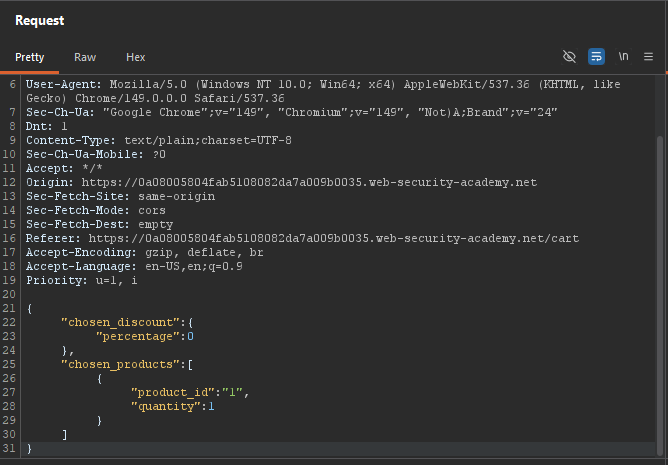Click Sec-Fetch-Site: same-origin line
The image size is (668, 465).
pyautogui.click(x=121, y=196)
